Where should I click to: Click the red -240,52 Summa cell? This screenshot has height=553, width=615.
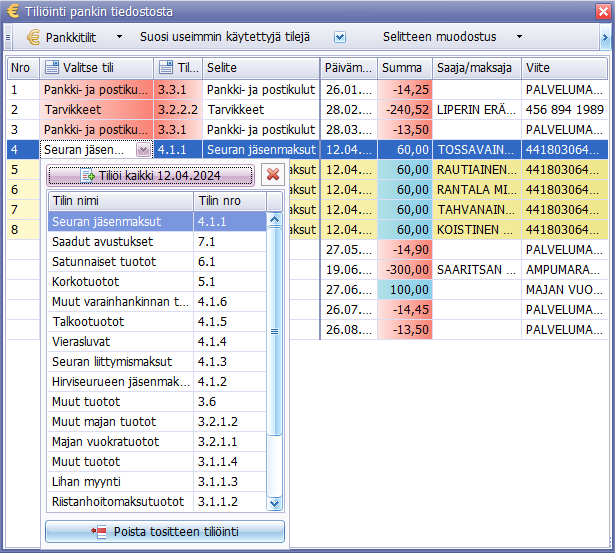(403, 109)
